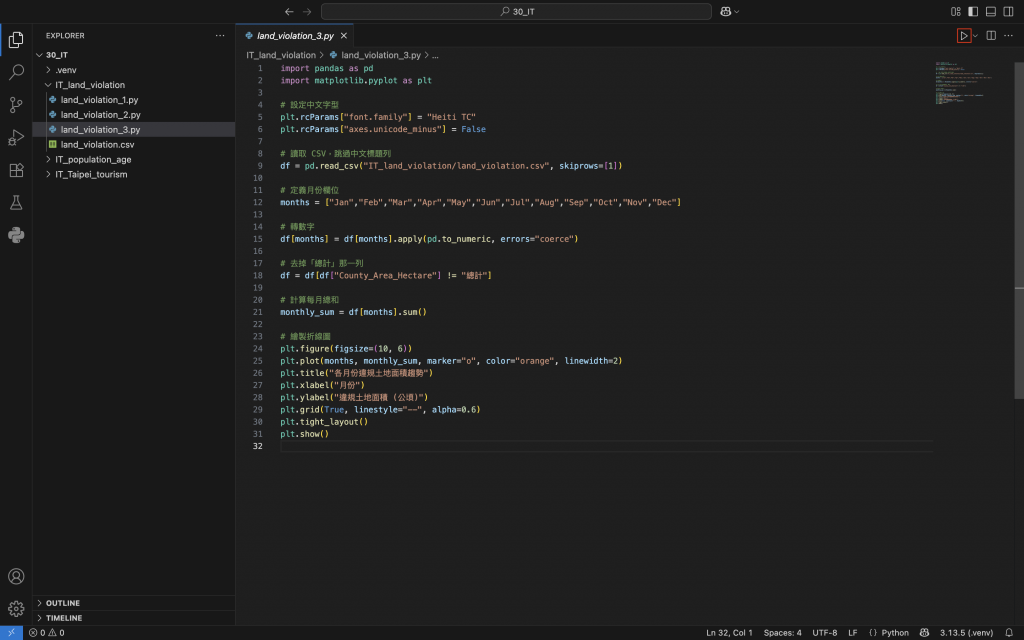Toggle the Secondary Side Bar visibility
Screen dimensions: 1024x640
coord(1008,11)
